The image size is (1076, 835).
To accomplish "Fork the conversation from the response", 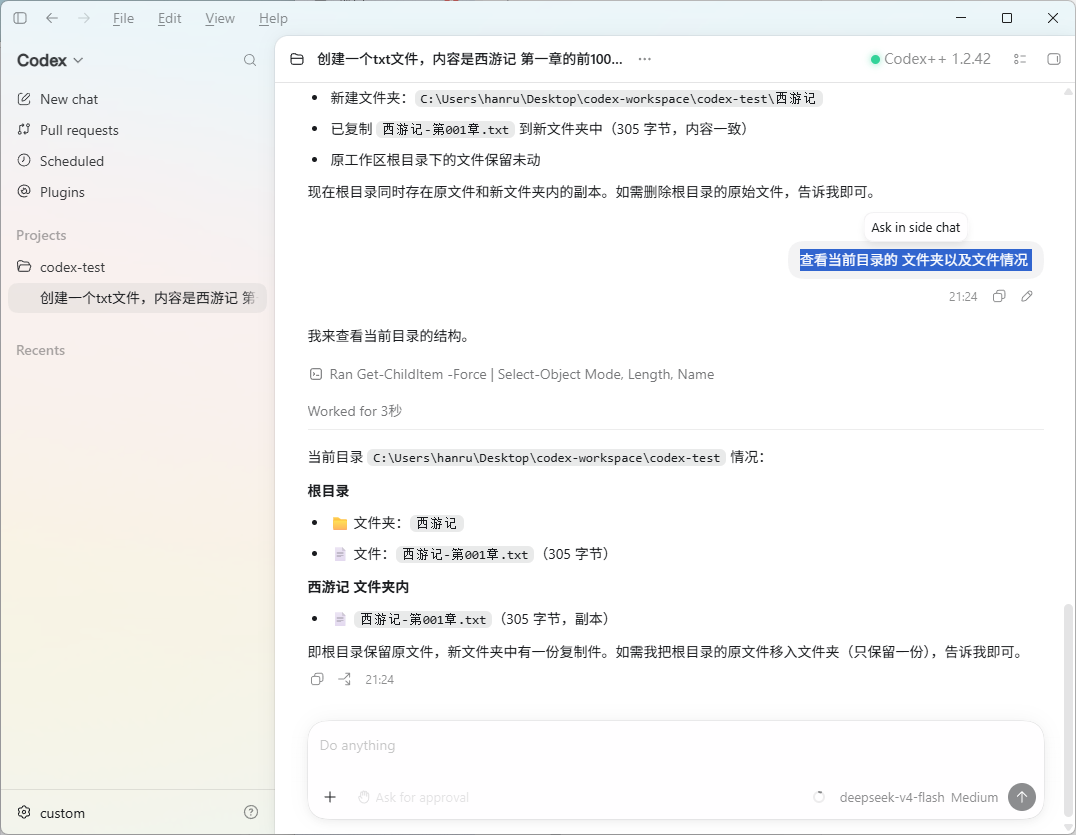I will pyautogui.click(x=344, y=679).
